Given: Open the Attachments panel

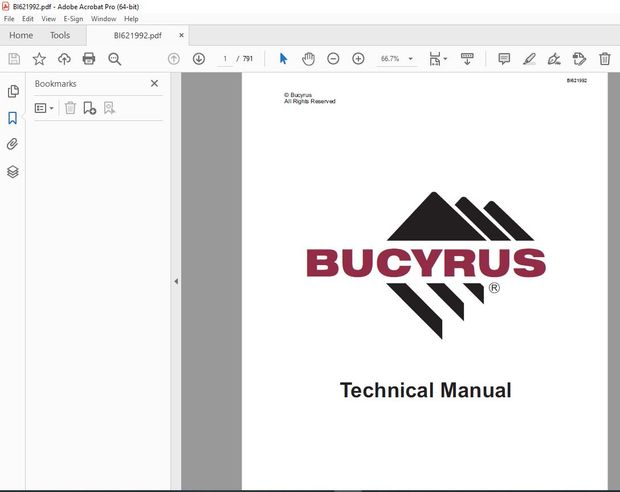Looking at the screenshot, I should [13, 144].
